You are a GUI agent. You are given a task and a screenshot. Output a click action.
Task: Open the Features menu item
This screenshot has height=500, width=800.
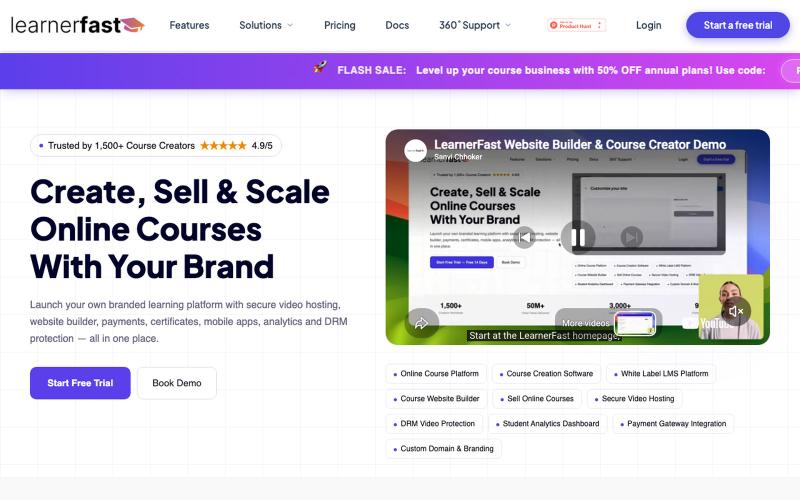click(189, 25)
